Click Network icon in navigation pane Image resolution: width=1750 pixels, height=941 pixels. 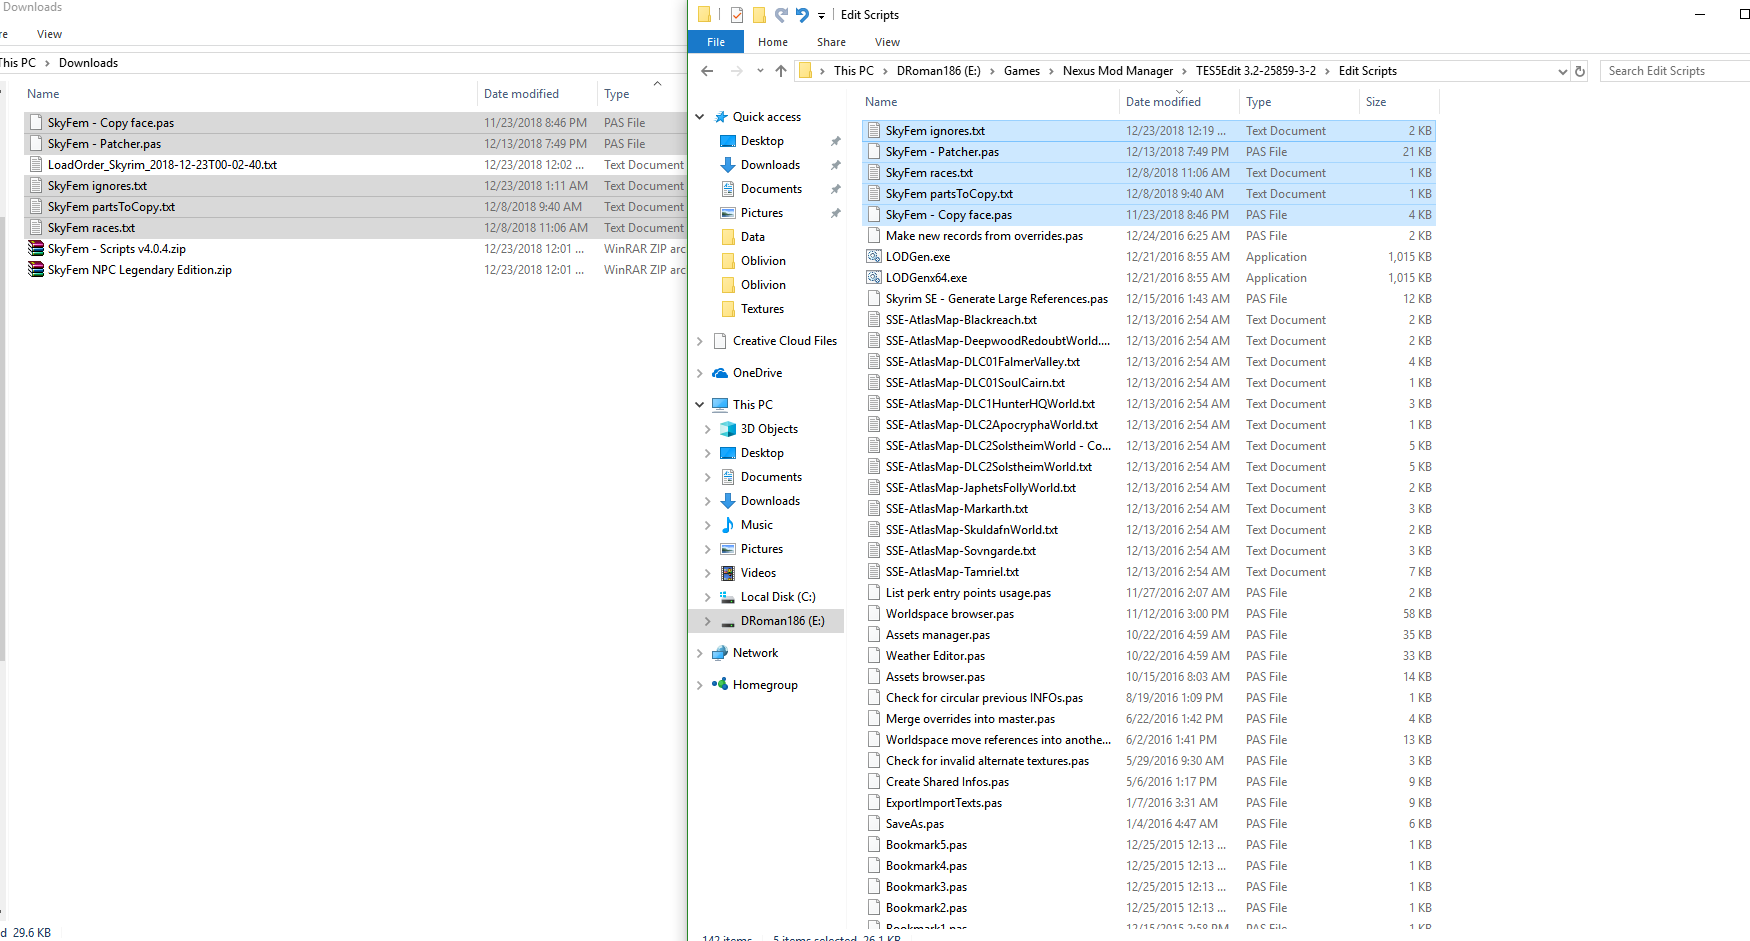pyautogui.click(x=720, y=653)
